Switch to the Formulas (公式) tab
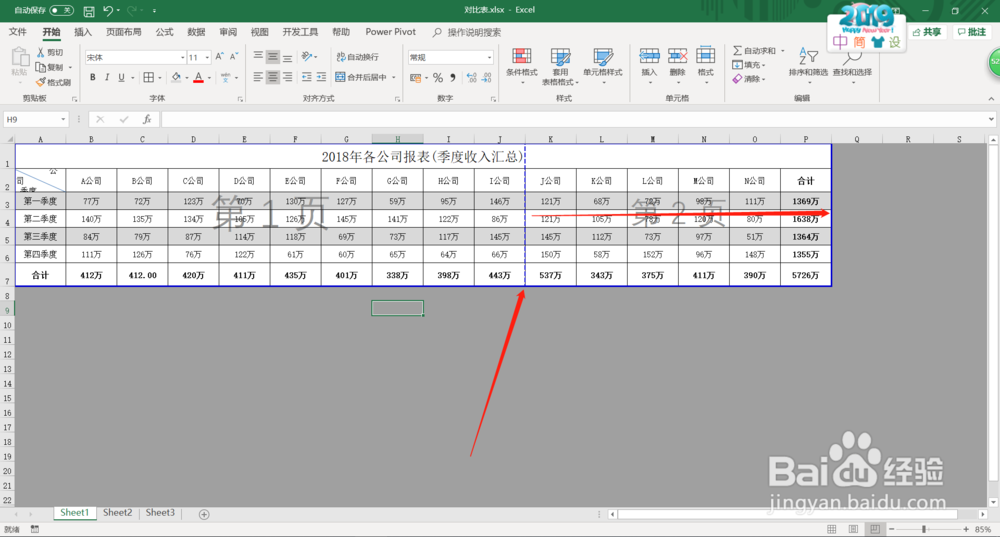This screenshot has height=537, width=1000. click(x=165, y=32)
